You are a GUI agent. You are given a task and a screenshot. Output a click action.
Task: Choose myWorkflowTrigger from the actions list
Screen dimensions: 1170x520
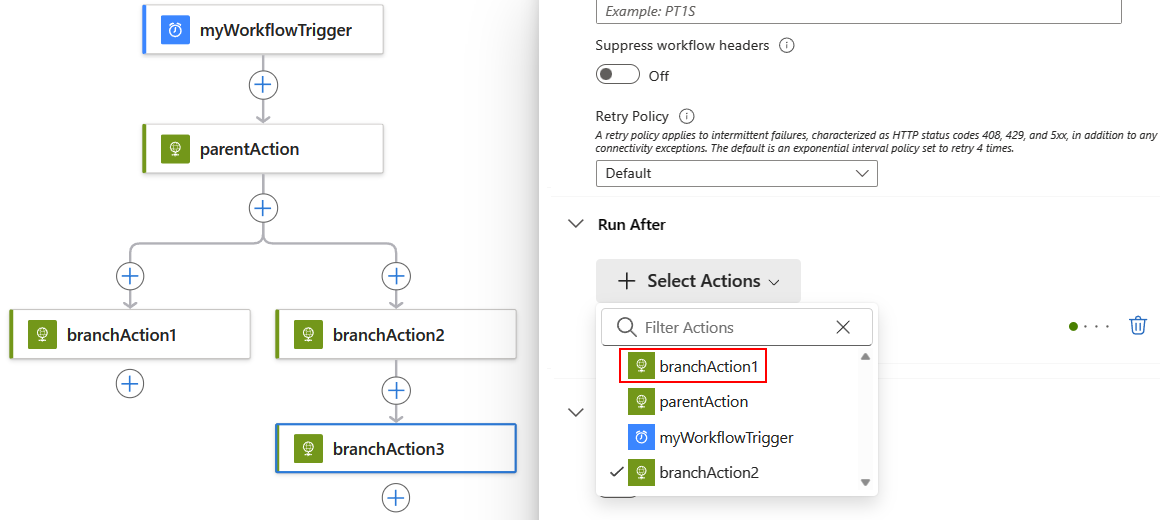(x=726, y=437)
